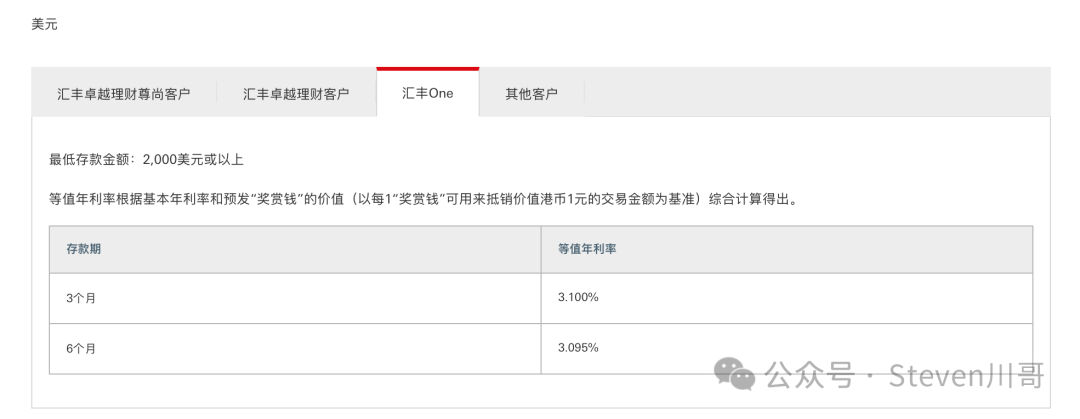This screenshot has width=1080, height=419.
Task: Click the 等值年利率 explanation paragraph
Action: (x=424, y=201)
